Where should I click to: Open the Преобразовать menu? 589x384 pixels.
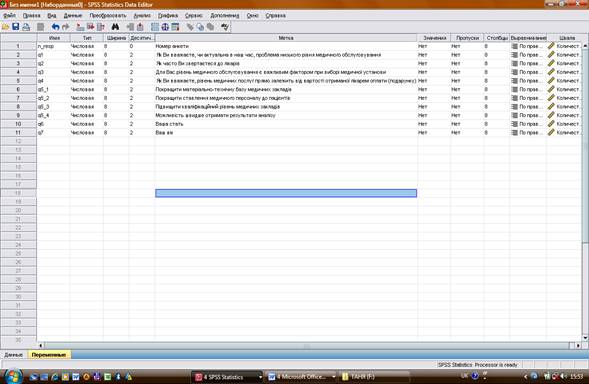pyautogui.click(x=108, y=15)
